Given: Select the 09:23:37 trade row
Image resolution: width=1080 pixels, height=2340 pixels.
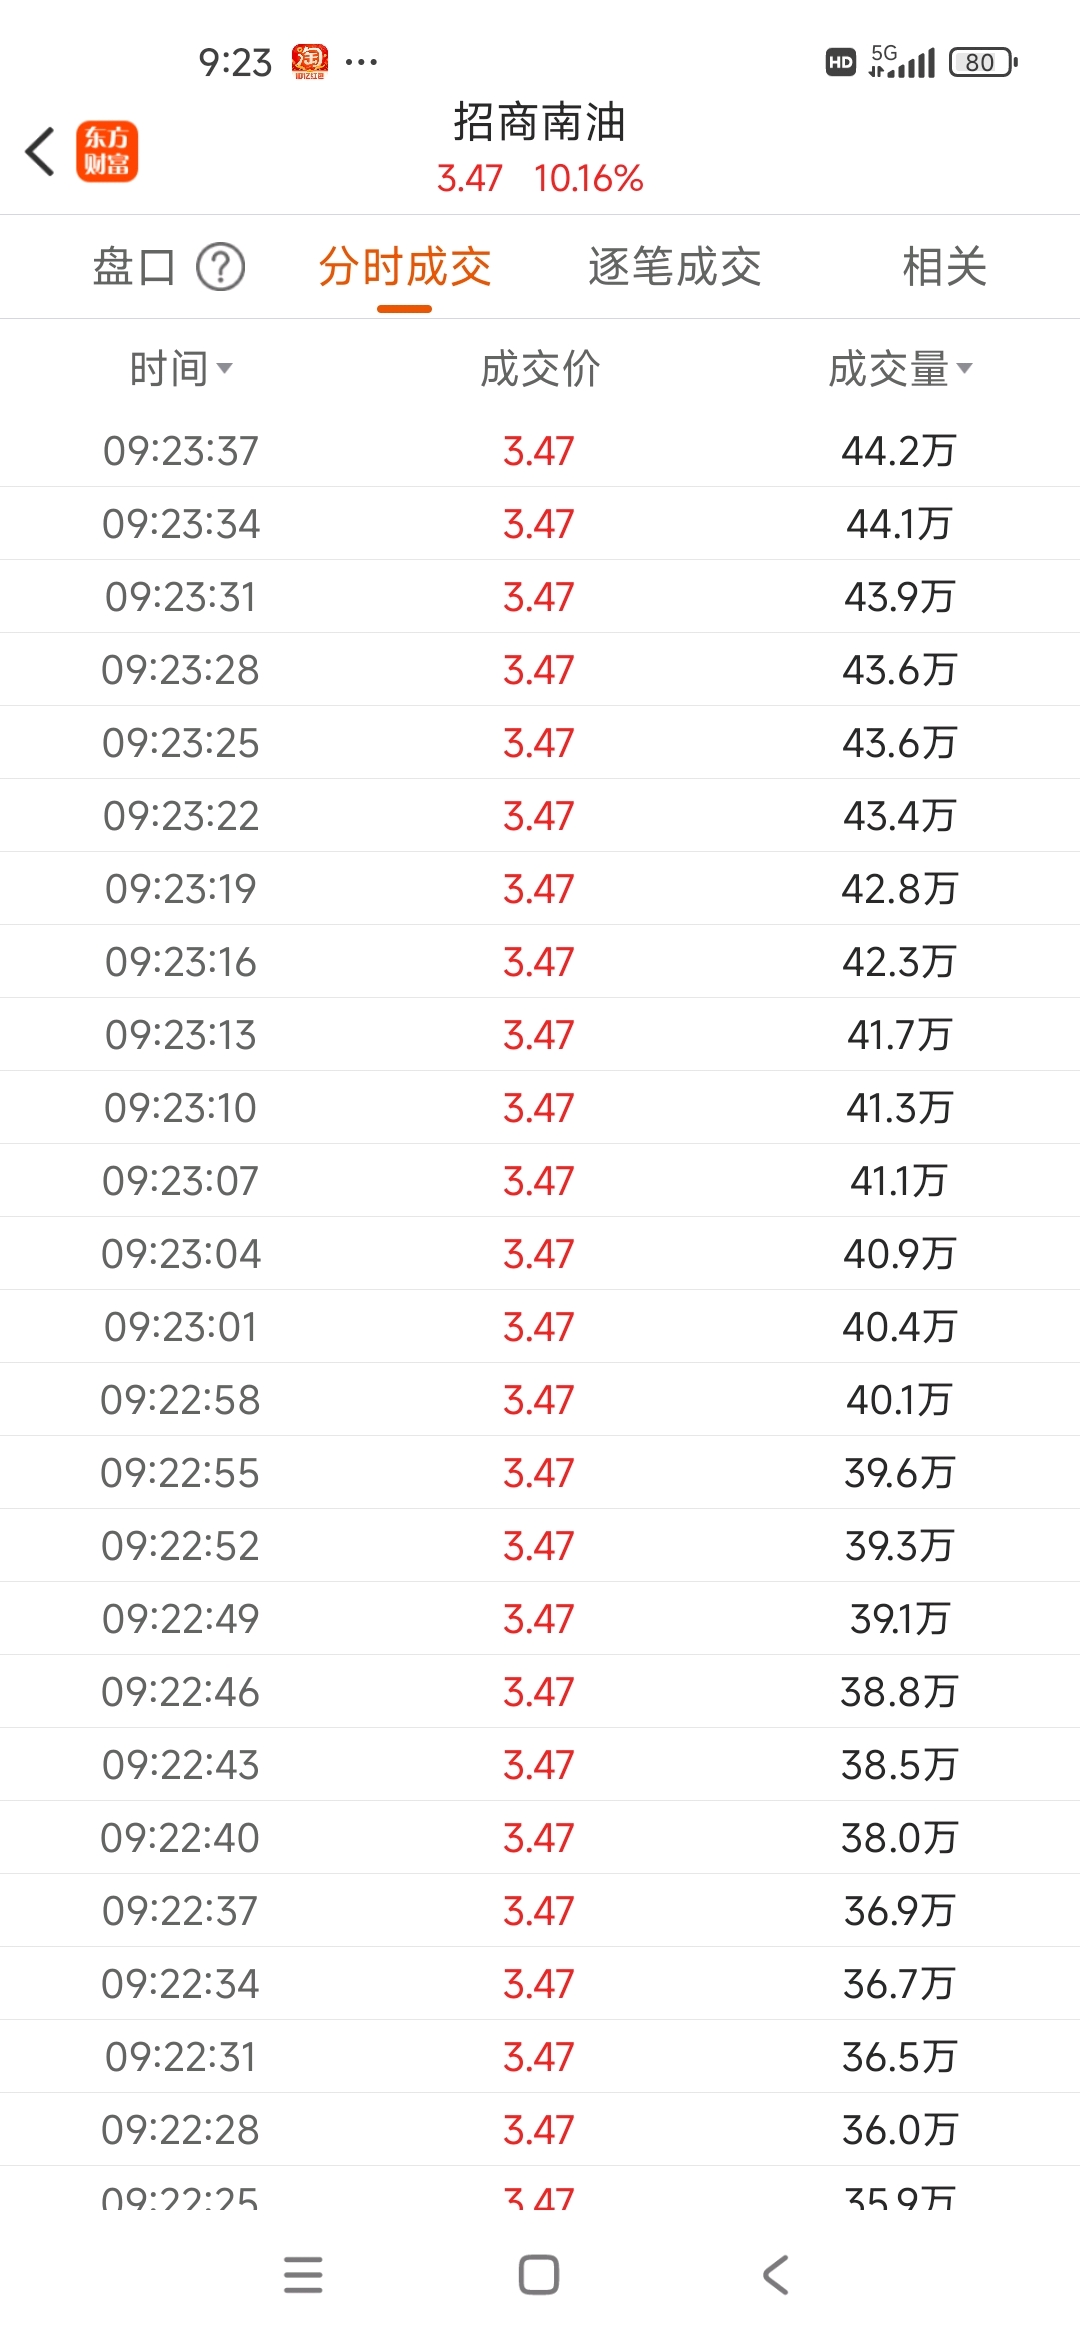Looking at the screenshot, I should 540,451.
